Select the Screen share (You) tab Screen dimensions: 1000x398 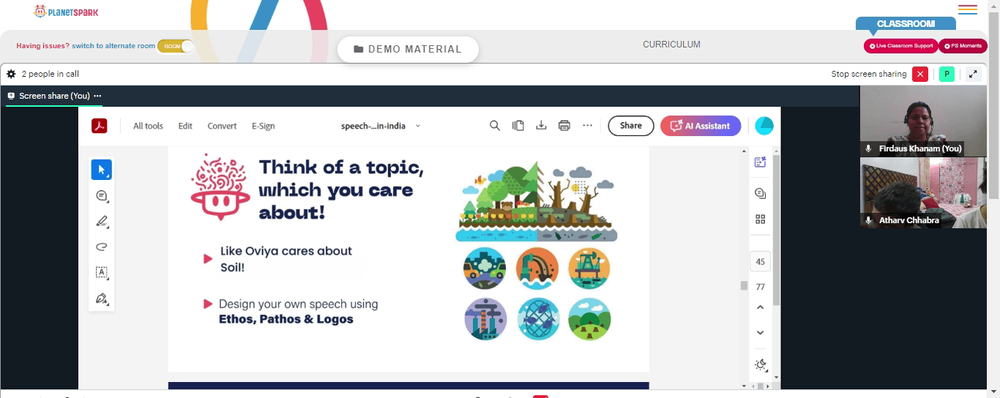54,96
